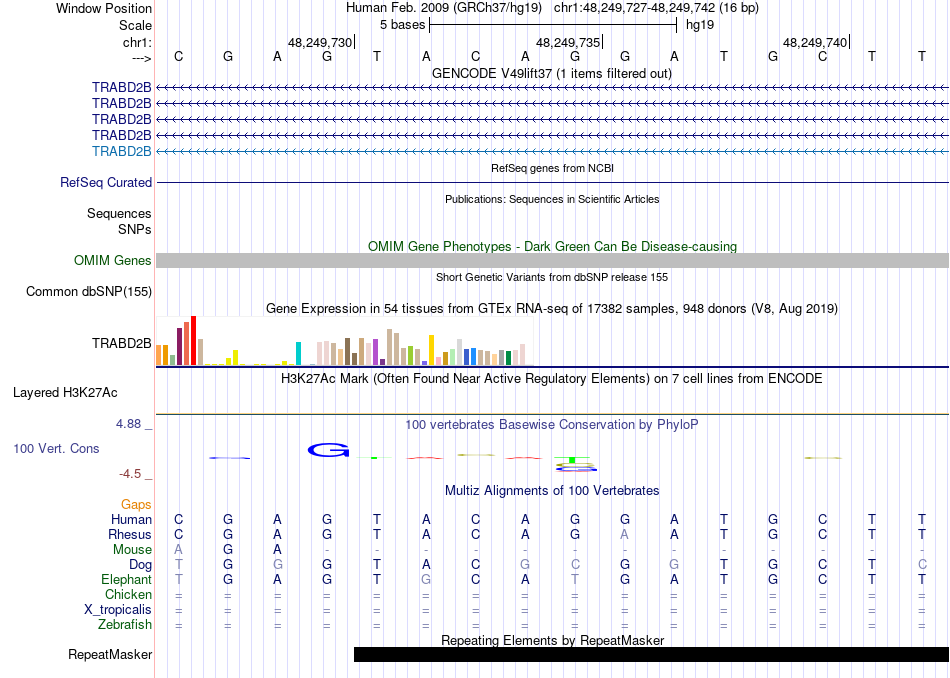The width and height of the screenshot is (950, 678).
Task: Click the grey 'T' base in Dog row
Action: pyautogui.click(x=178, y=565)
